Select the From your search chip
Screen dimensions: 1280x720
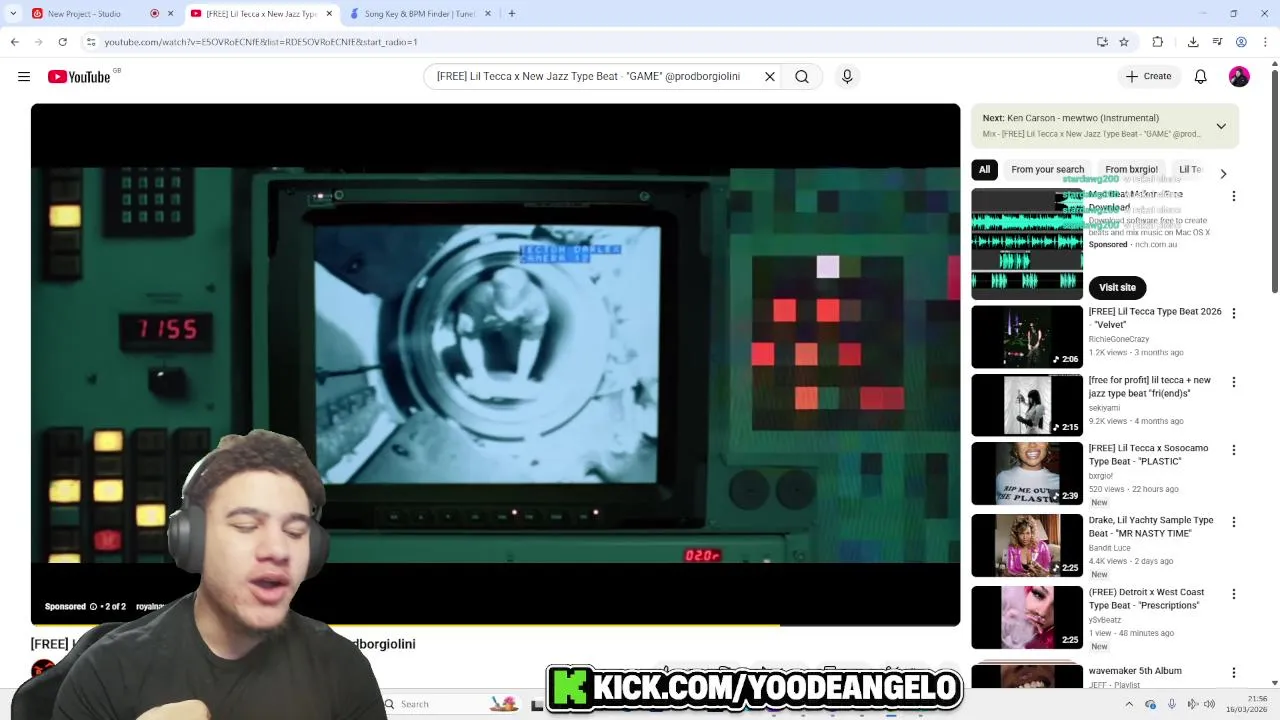click(x=1047, y=170)
